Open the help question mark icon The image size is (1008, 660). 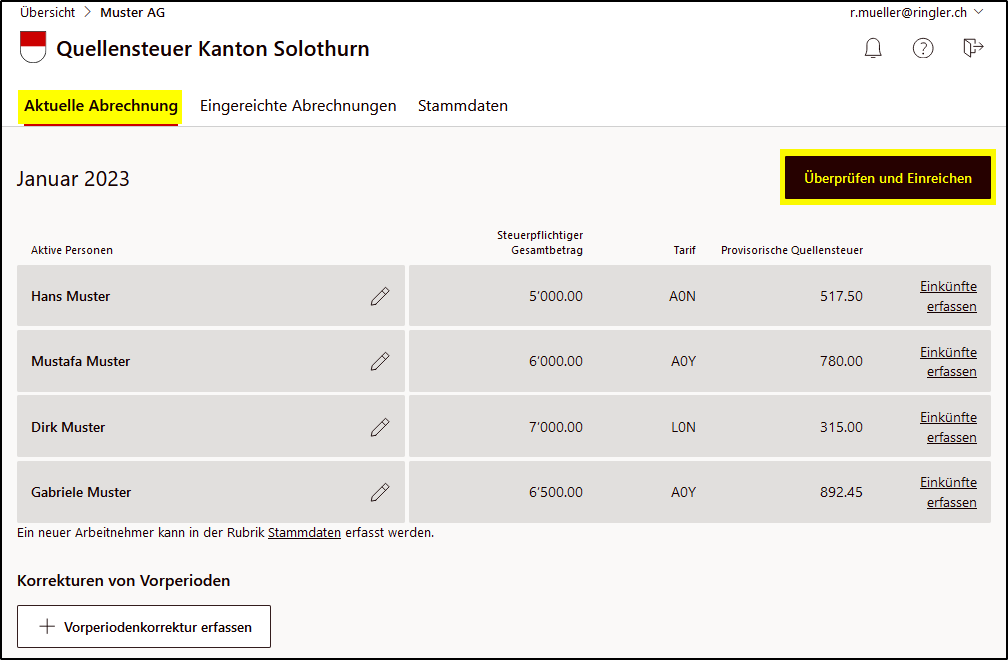tap(923, 48)
